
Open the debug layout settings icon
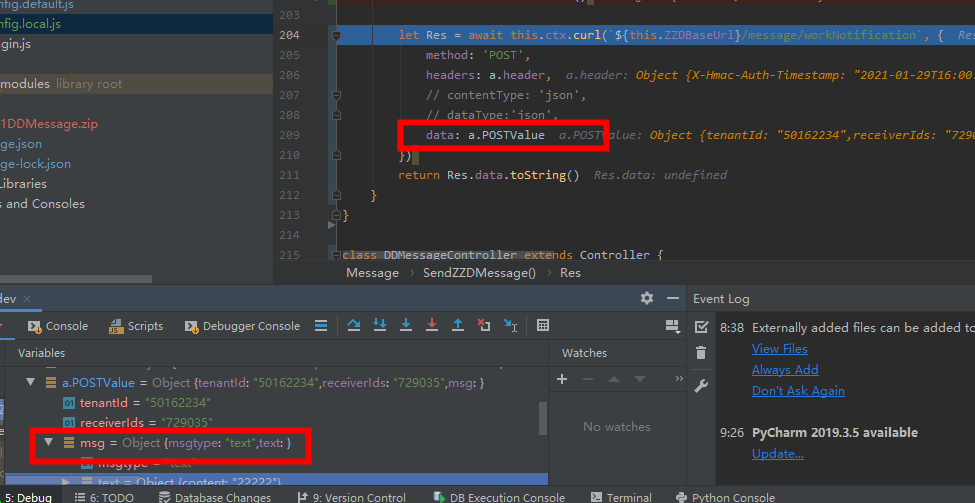pyautogui.click(x=672, y=326)
